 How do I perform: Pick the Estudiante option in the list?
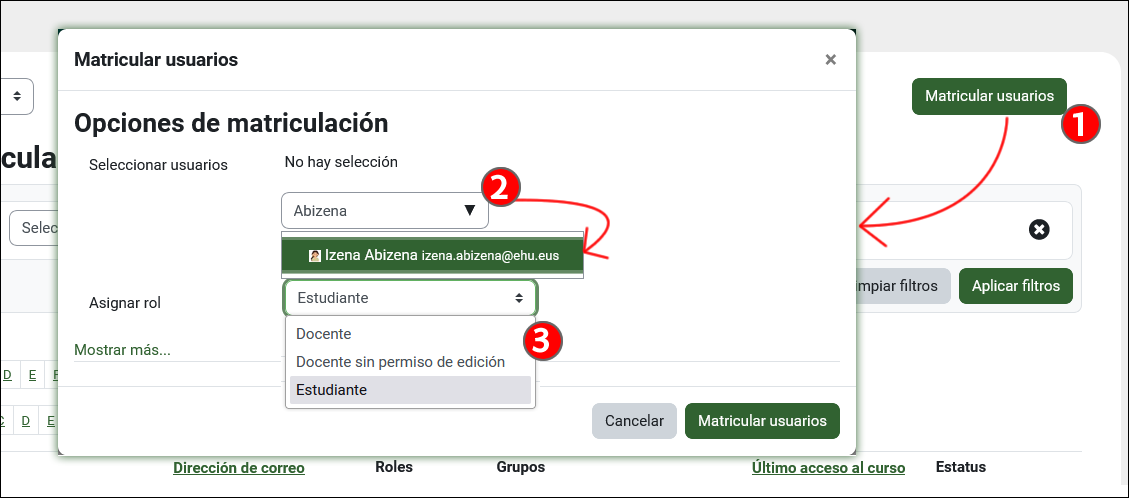tap(332, 390)
